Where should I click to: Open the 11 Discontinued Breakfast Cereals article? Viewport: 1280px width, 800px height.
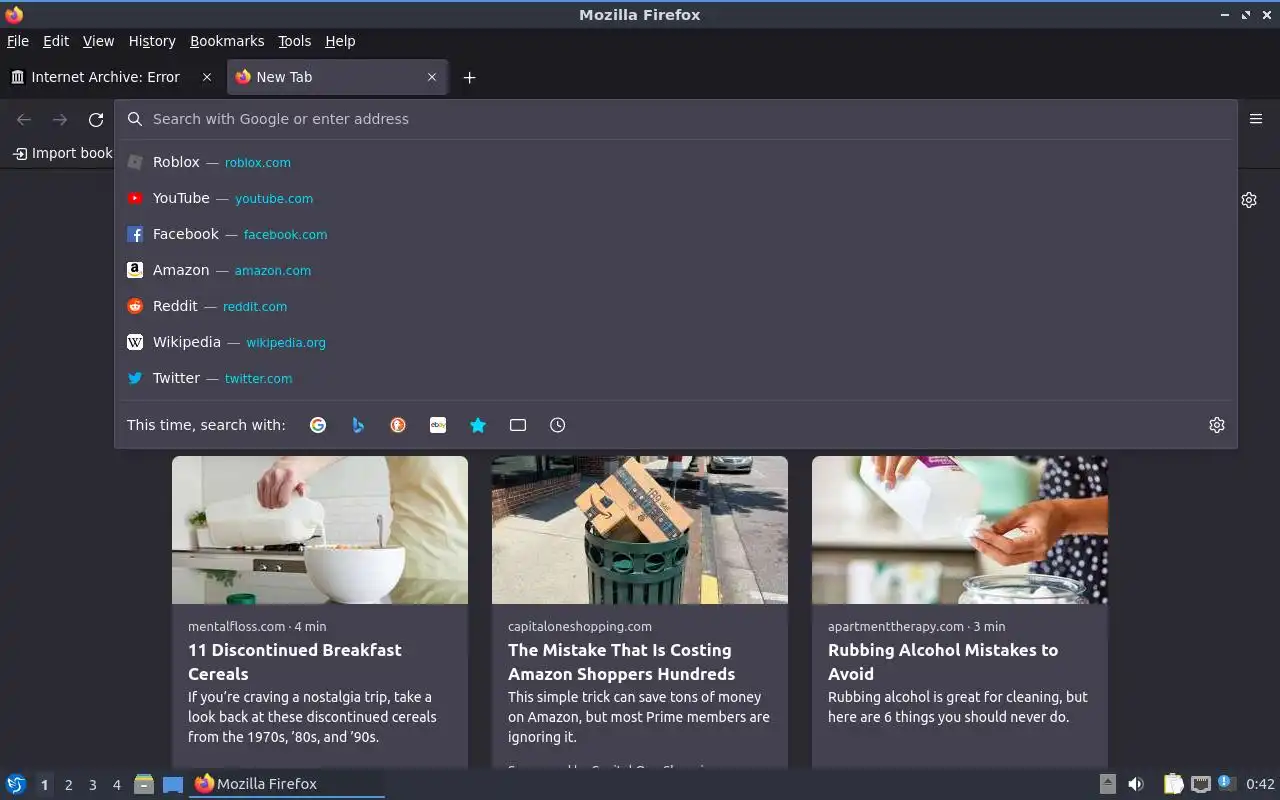tap(295, 662)
